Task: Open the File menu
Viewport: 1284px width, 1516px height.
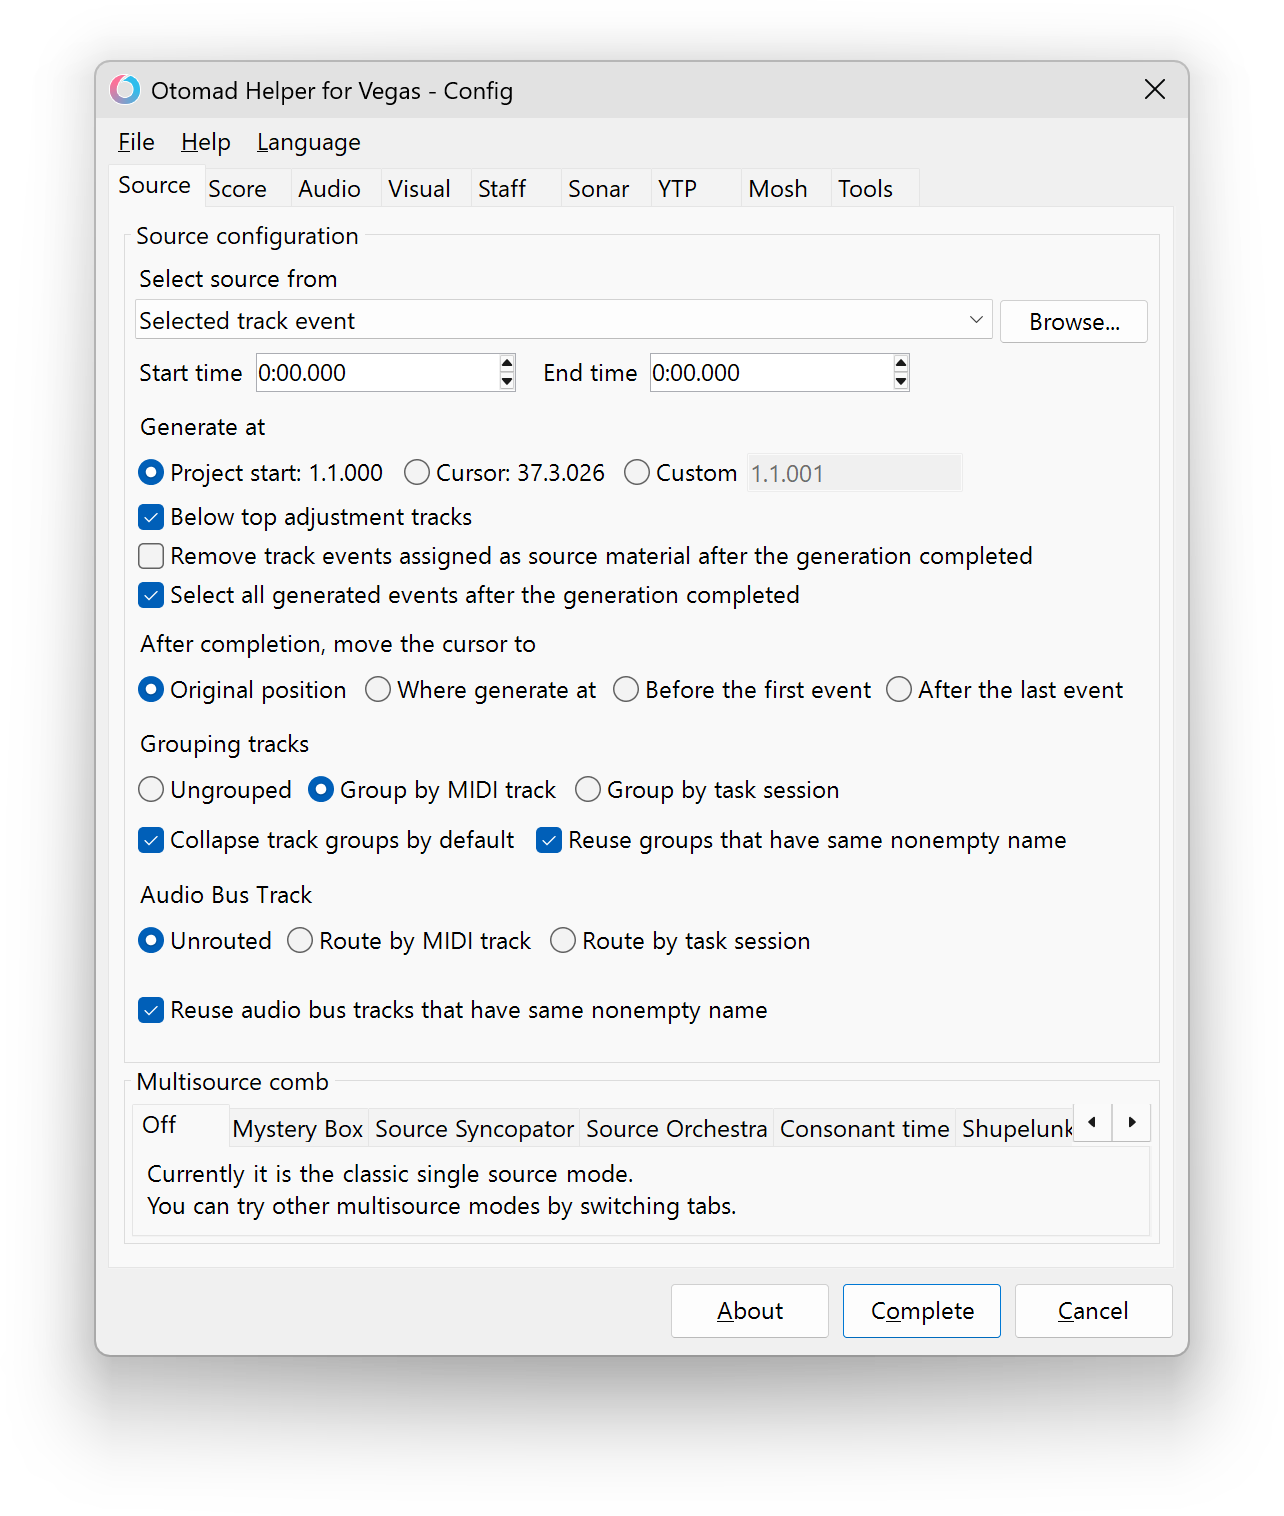Action: [x=136, y=142]
